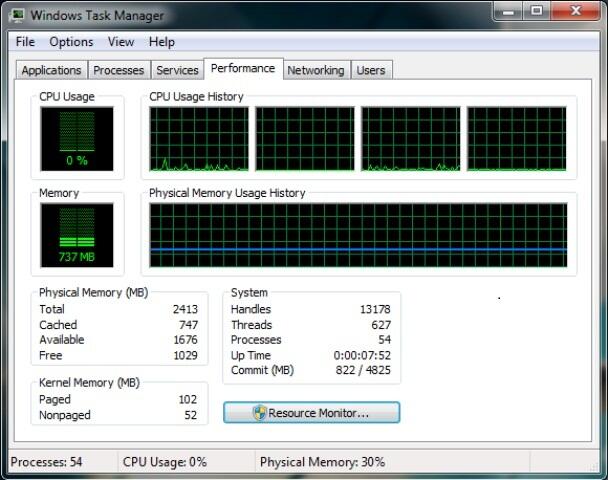Click the Commit value 822 / 4825
Viewport: 608px width, 480px height.
coord(363,370)
